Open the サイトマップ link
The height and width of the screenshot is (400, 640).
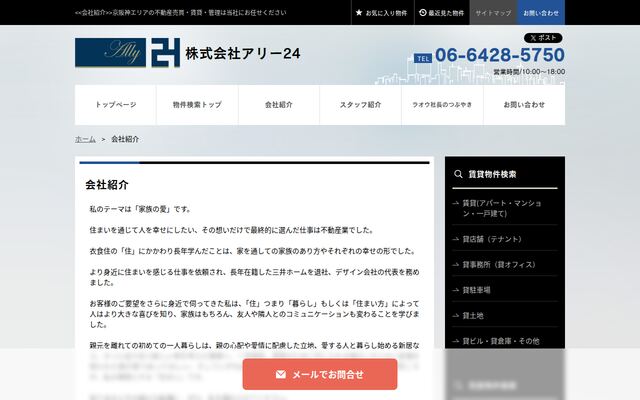[x=493, y=13]
